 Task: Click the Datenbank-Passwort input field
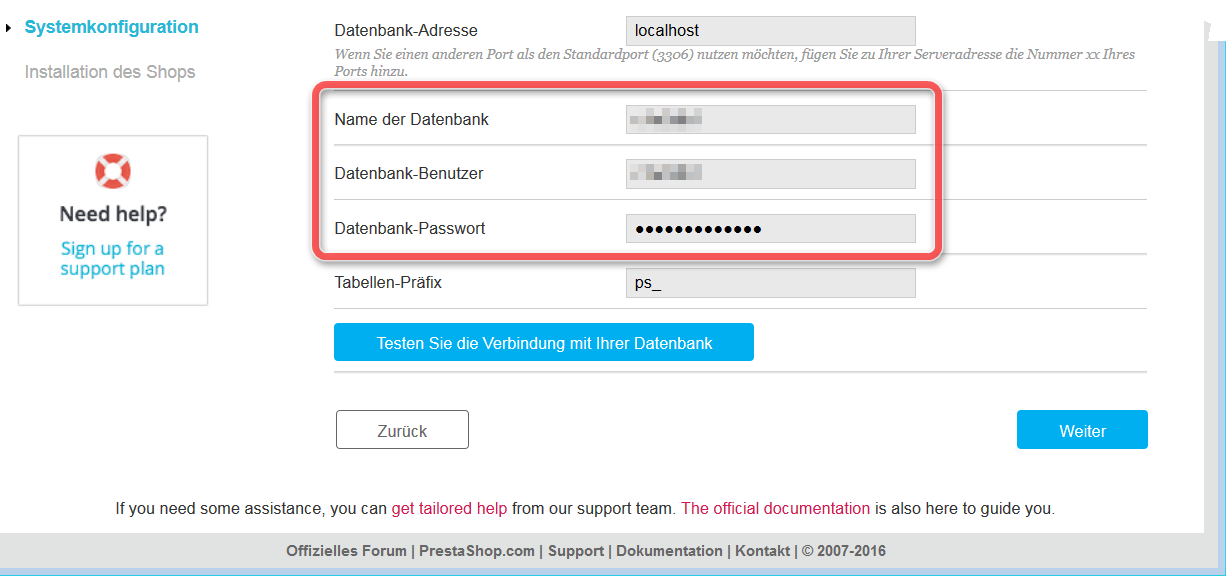click(770, 228)
